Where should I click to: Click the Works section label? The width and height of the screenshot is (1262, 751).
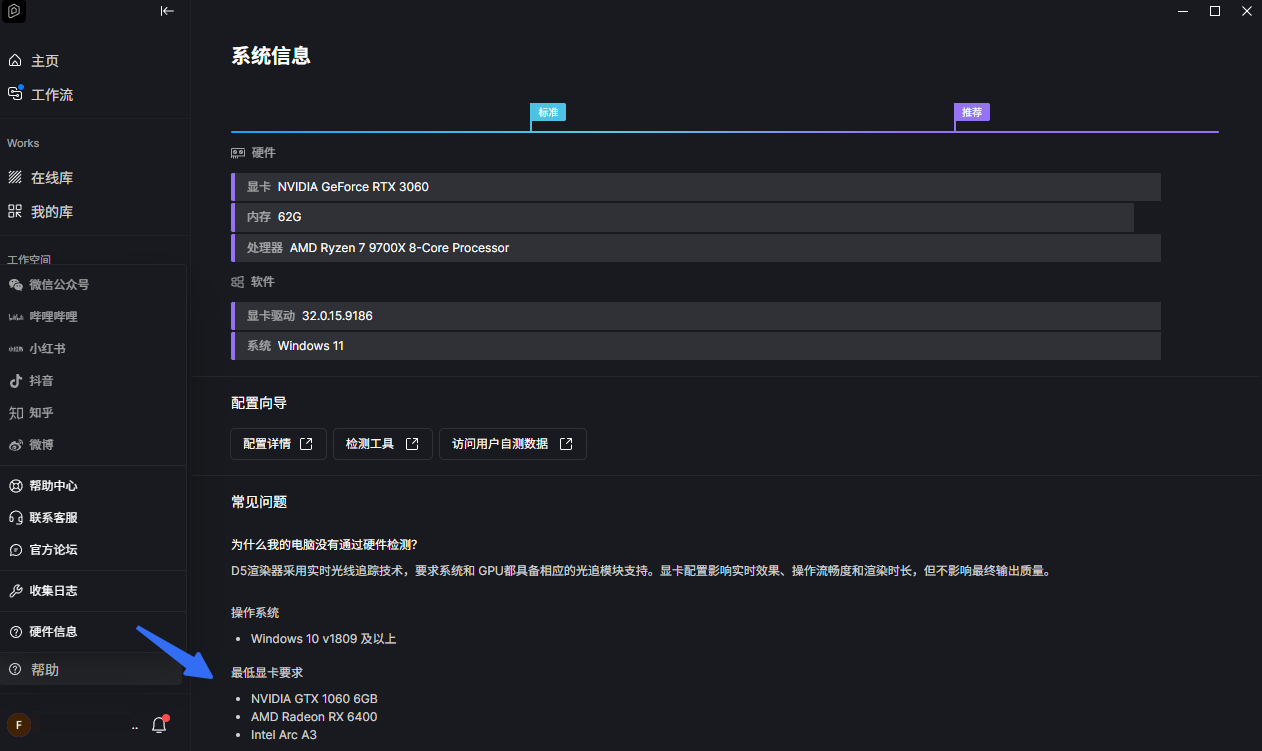[x=23, y=144]
